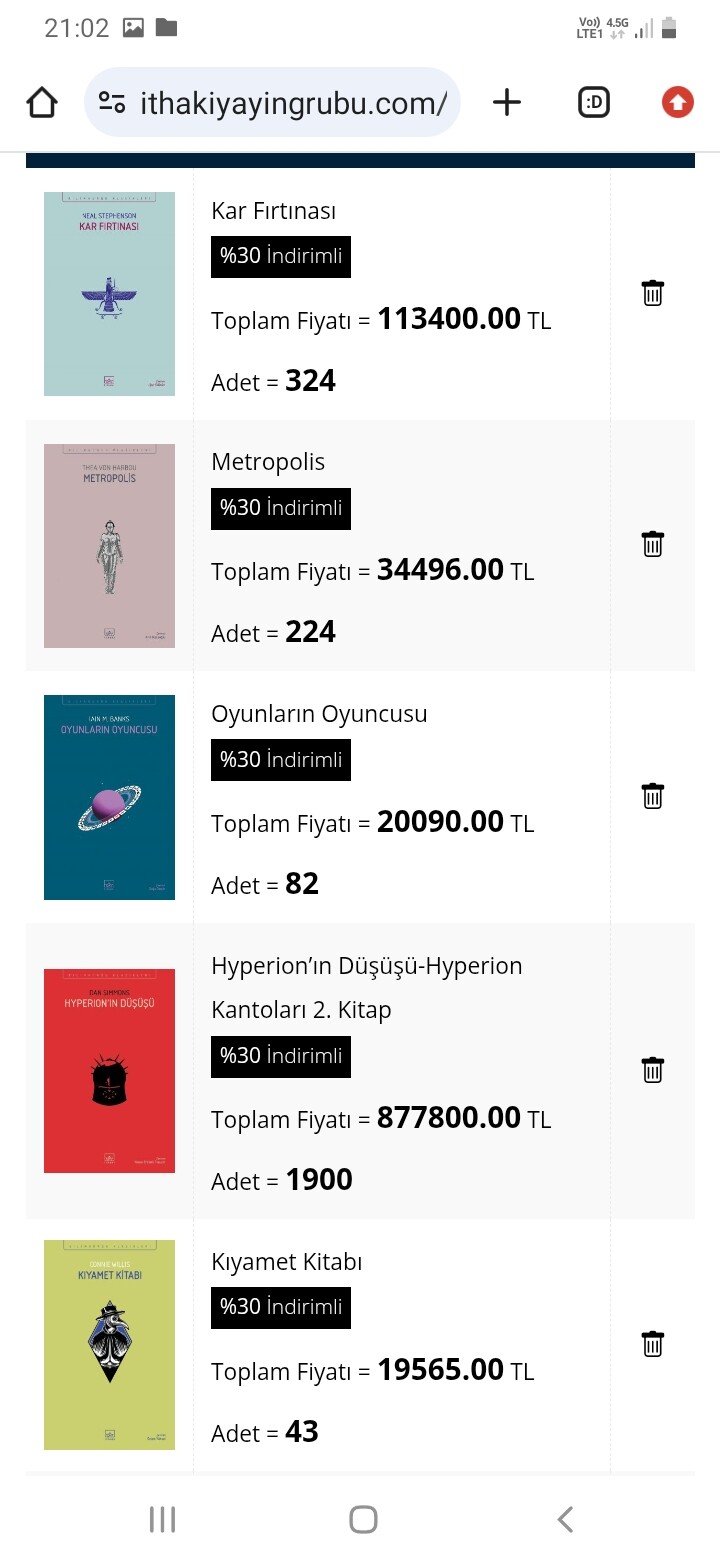
Task: Remove Kıyamet Kitabı with trash icon
Action: (652, 1344)
